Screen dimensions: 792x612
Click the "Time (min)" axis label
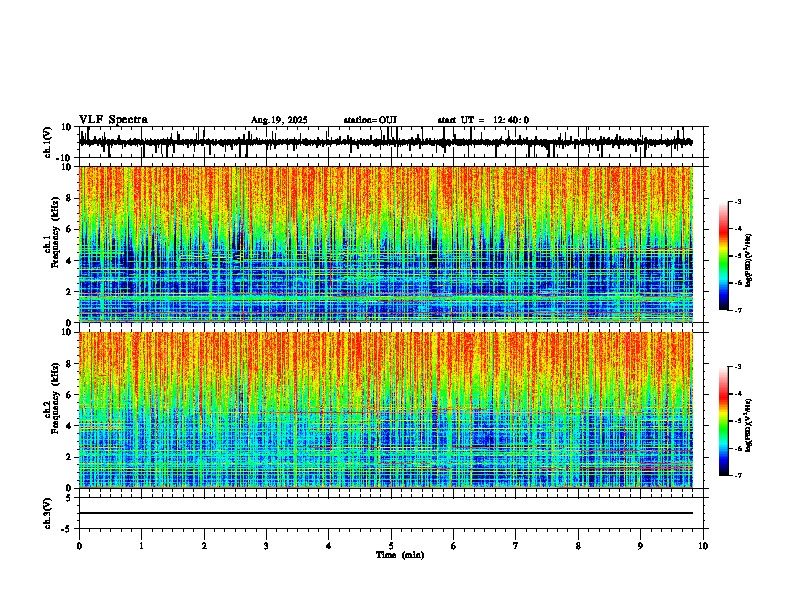(400, 555)
